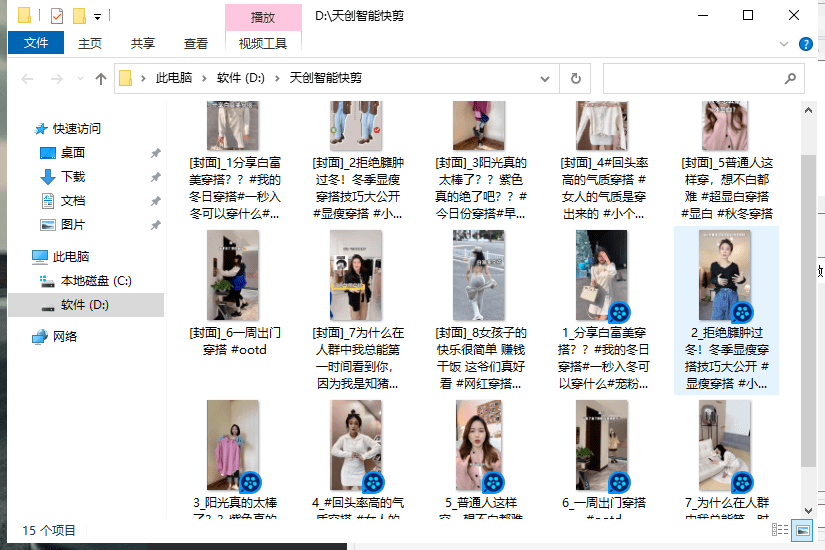Expand the address bar history dropdown
Viewport: 825px width, 550px height.
545,79
